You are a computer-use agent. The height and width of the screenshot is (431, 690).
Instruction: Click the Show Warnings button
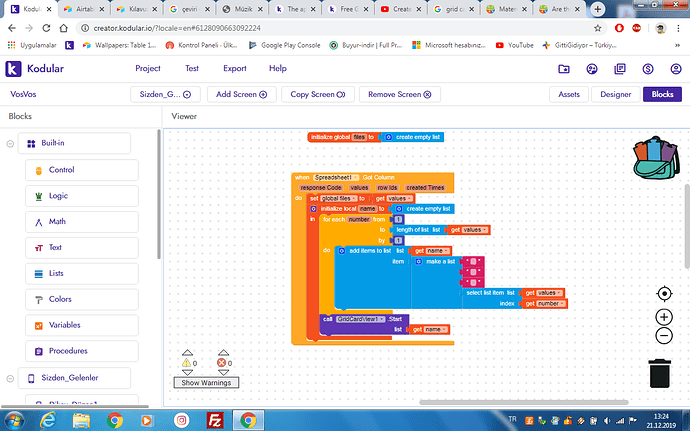pos(204,382)
